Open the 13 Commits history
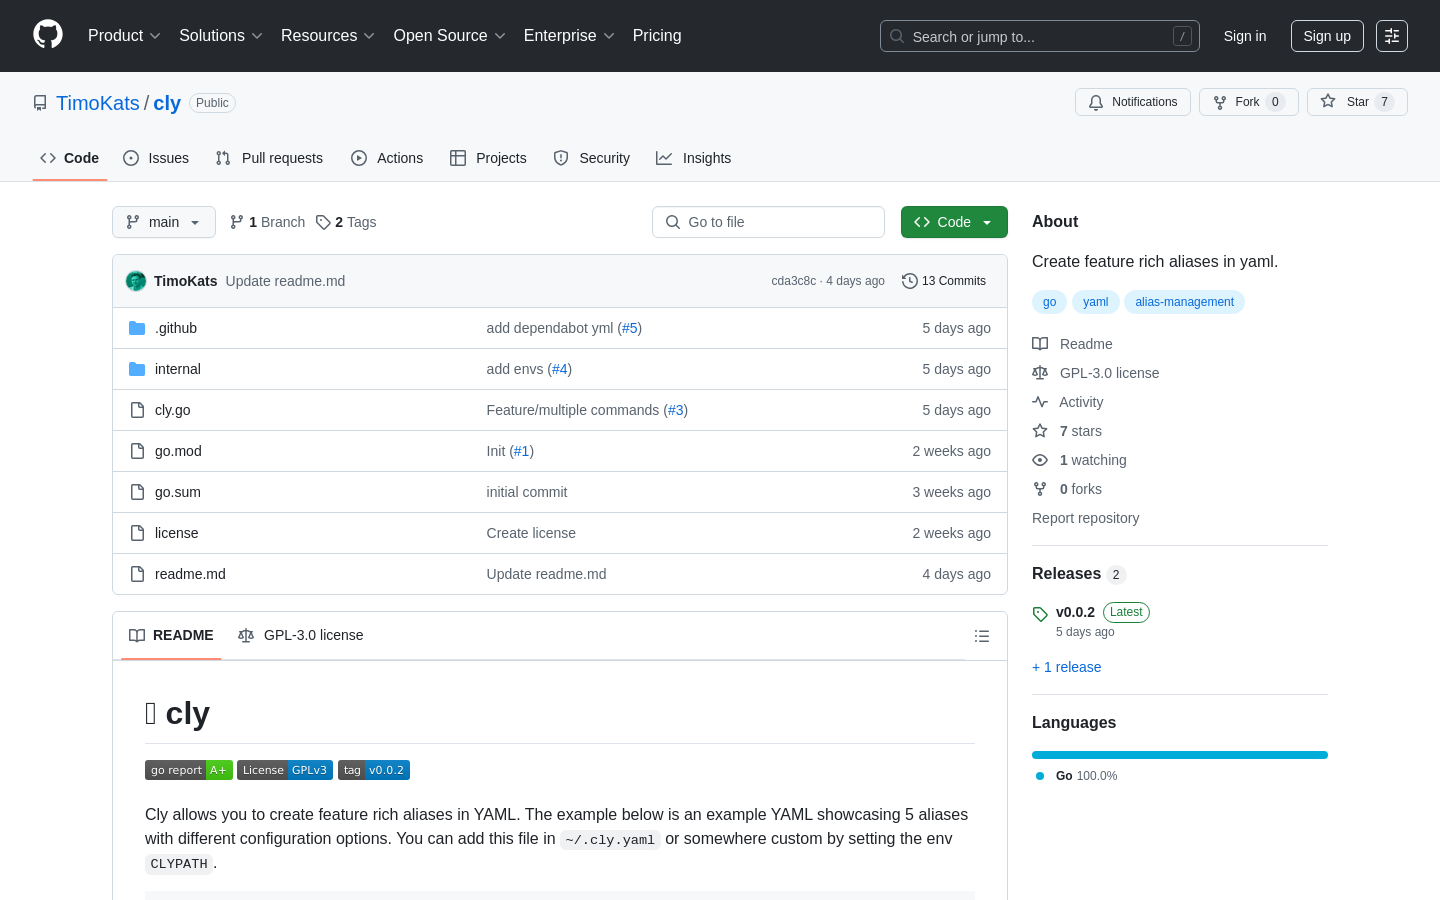The height and width of the screenshot is (900, 1440). (944, 281)
